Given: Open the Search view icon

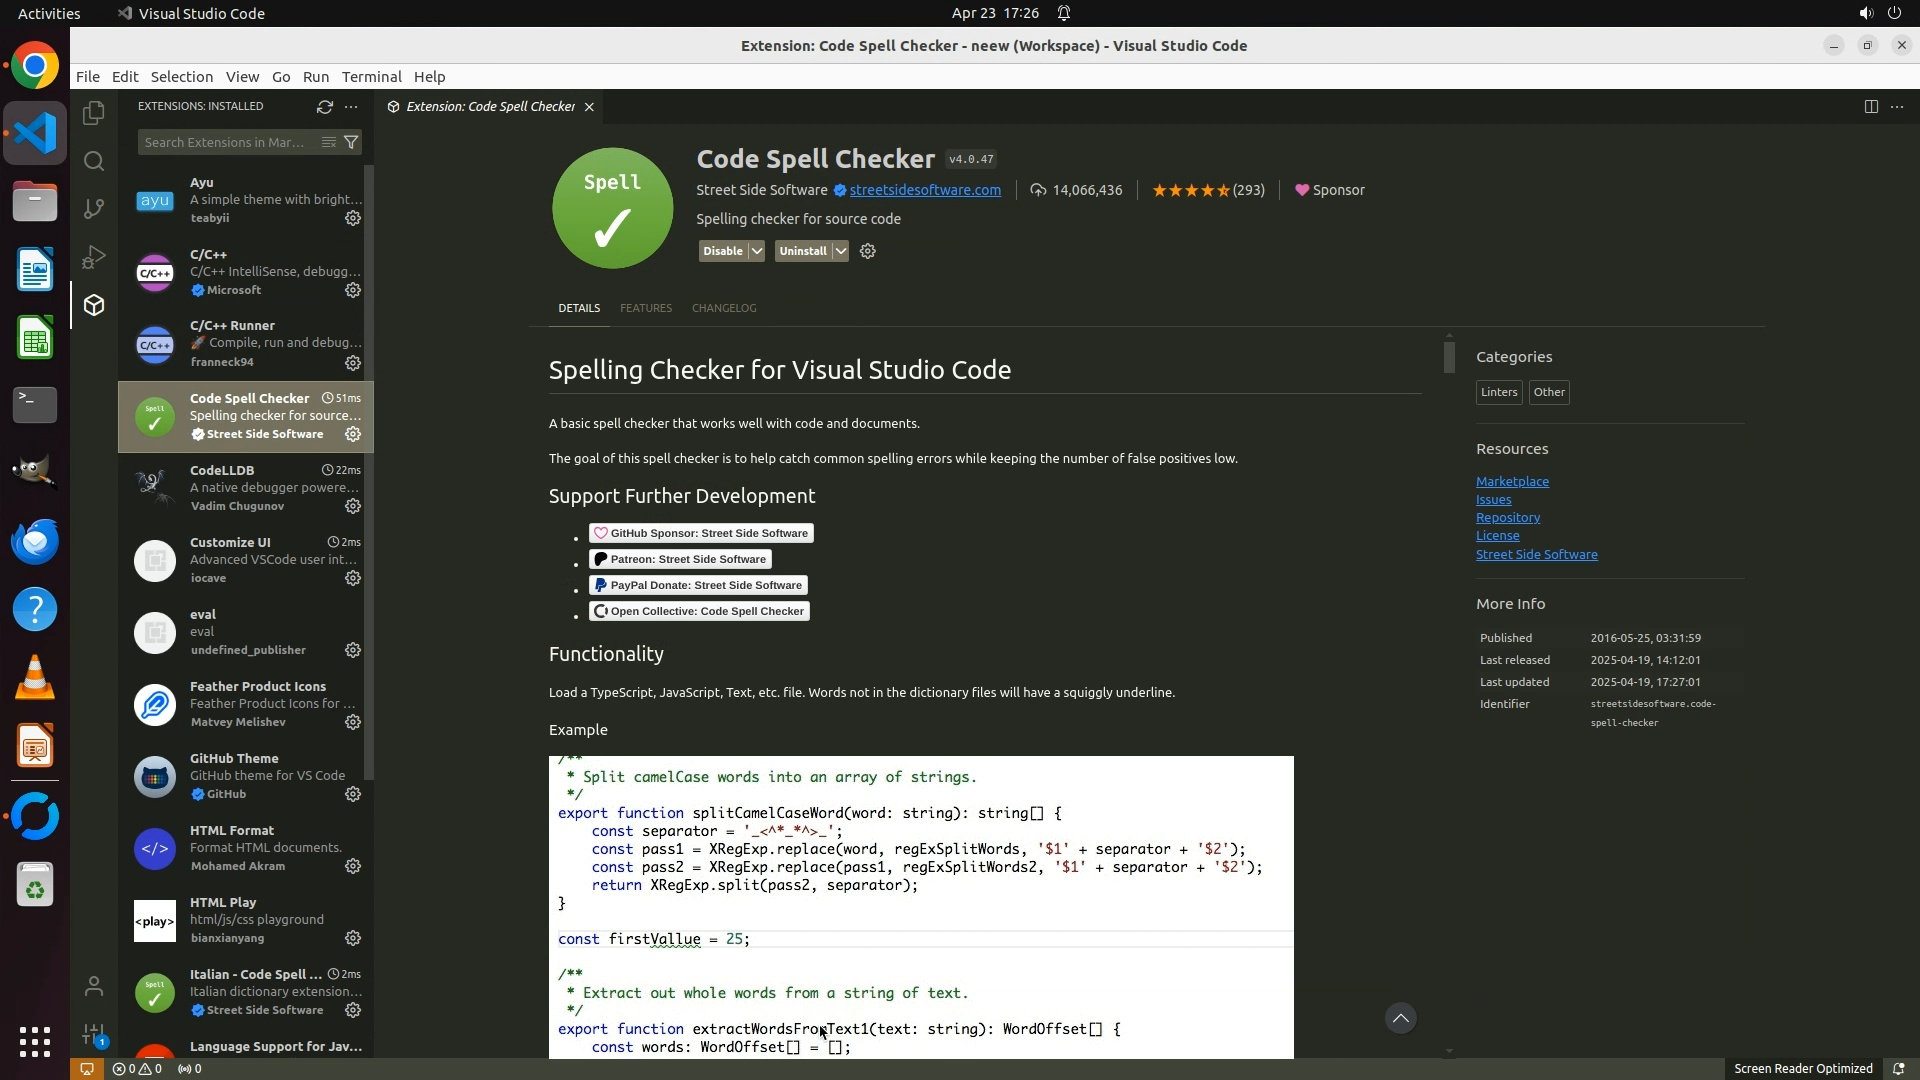Looking at the screenshot, I should 94,161.
